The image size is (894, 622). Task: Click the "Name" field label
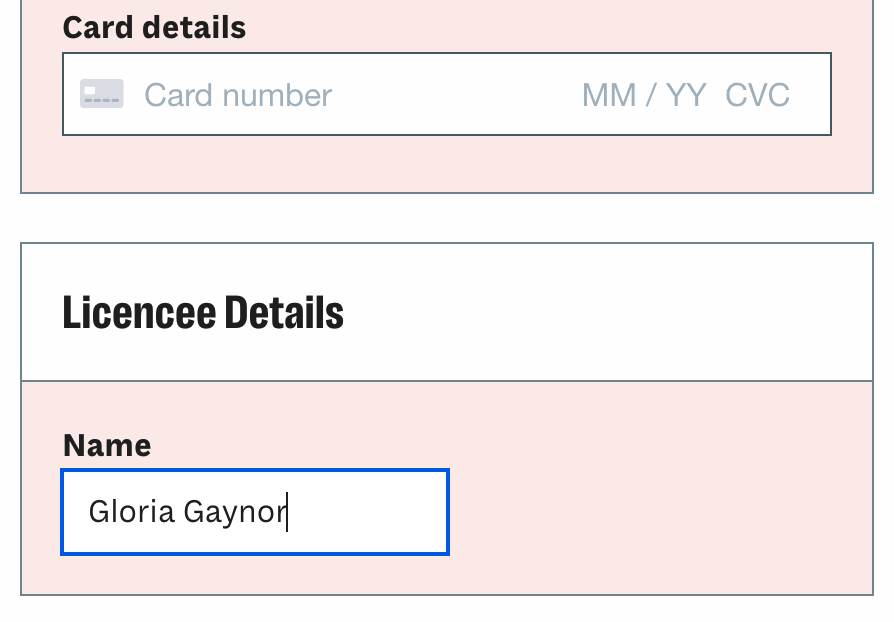107,445
